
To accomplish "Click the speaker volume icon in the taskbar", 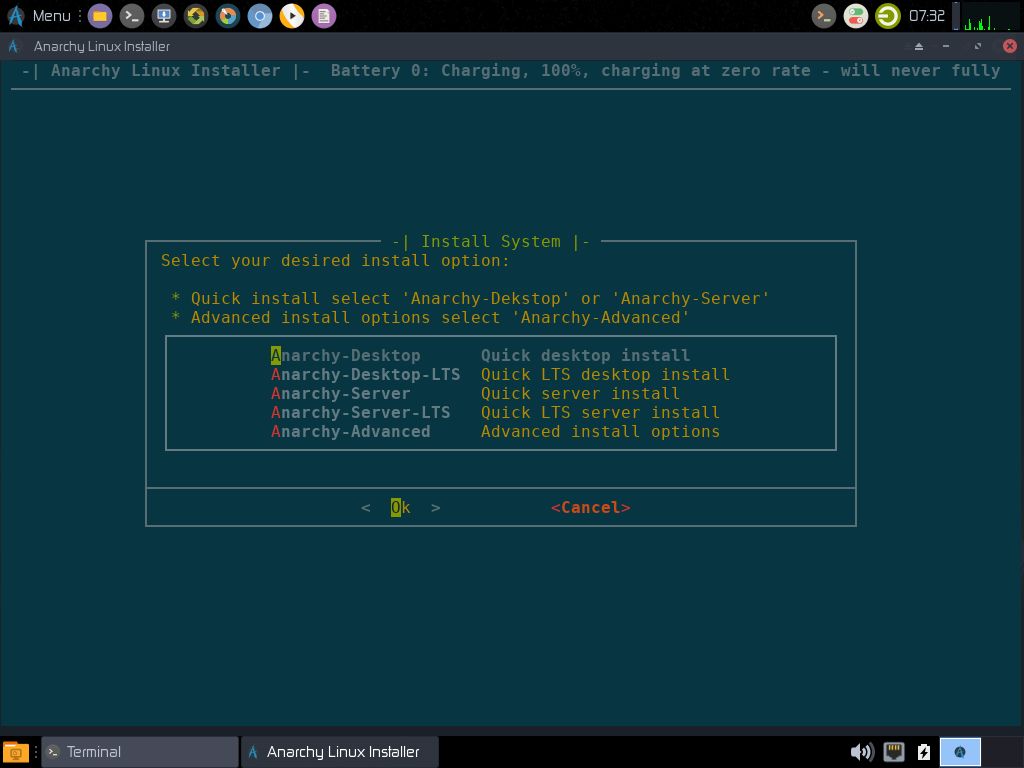I will (860, 752).
